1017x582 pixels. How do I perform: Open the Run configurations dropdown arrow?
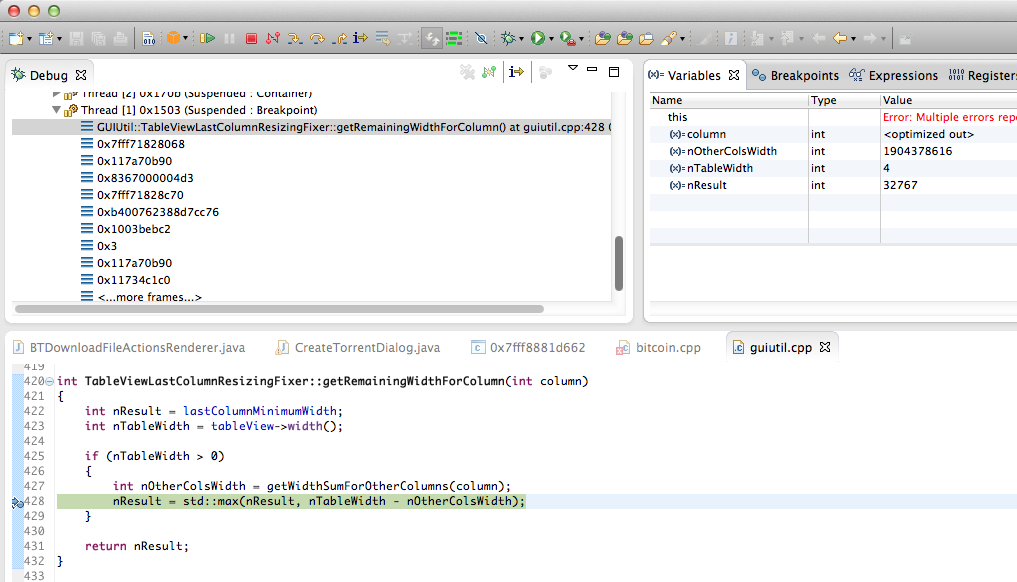pyautogui.click(x=551, y=39)
